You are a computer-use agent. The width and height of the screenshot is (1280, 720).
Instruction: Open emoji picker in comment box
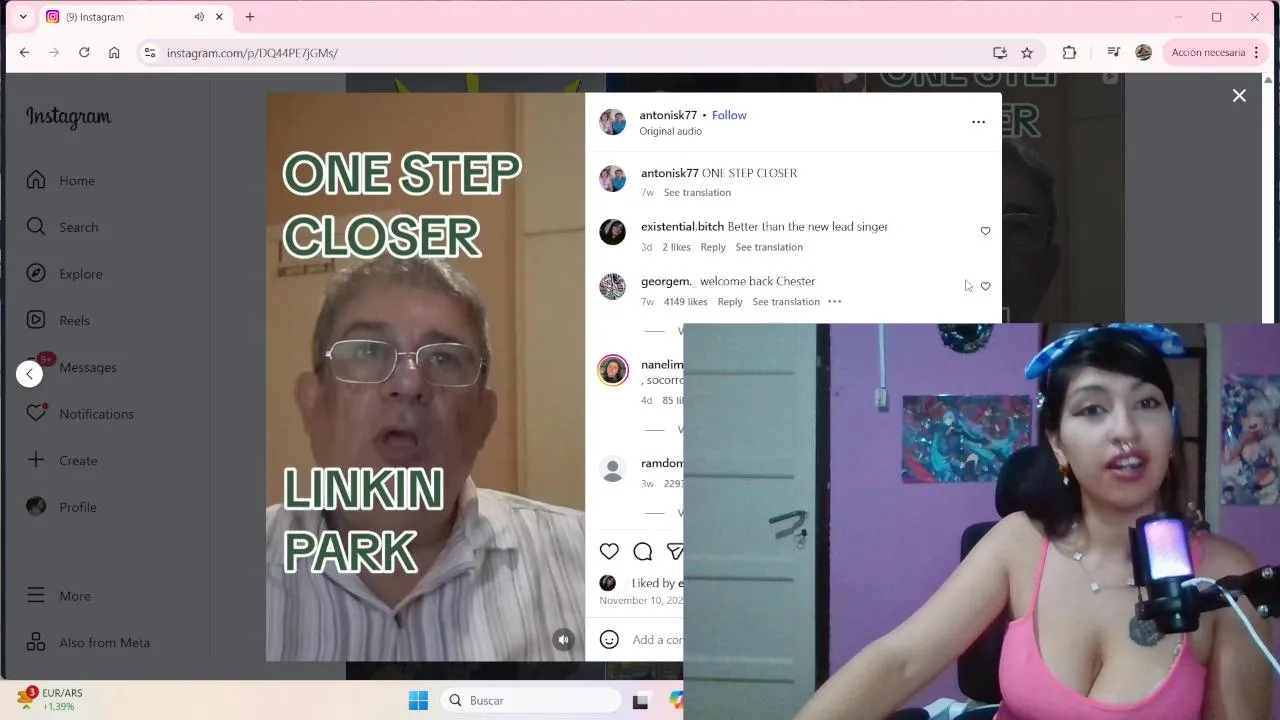click(609, 639)
